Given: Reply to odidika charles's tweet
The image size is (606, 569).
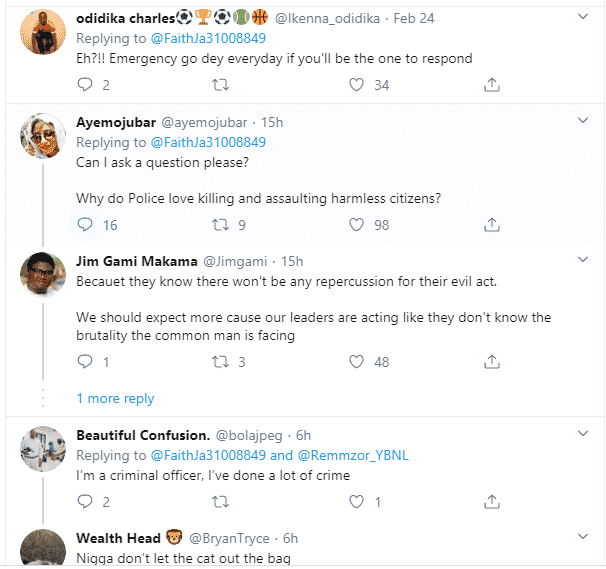Looking at the screenshot, I should pyautogui.click(x=85, y=86).
